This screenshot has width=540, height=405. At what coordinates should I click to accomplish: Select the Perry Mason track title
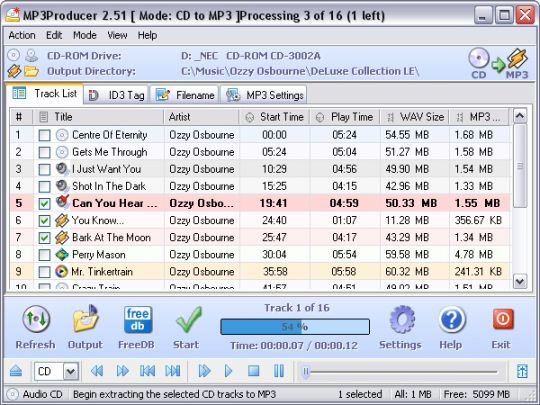pos(98,255)
